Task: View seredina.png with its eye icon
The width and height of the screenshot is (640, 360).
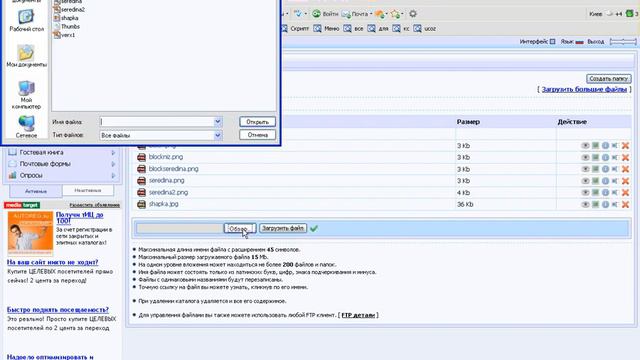Action: point(585,181)
